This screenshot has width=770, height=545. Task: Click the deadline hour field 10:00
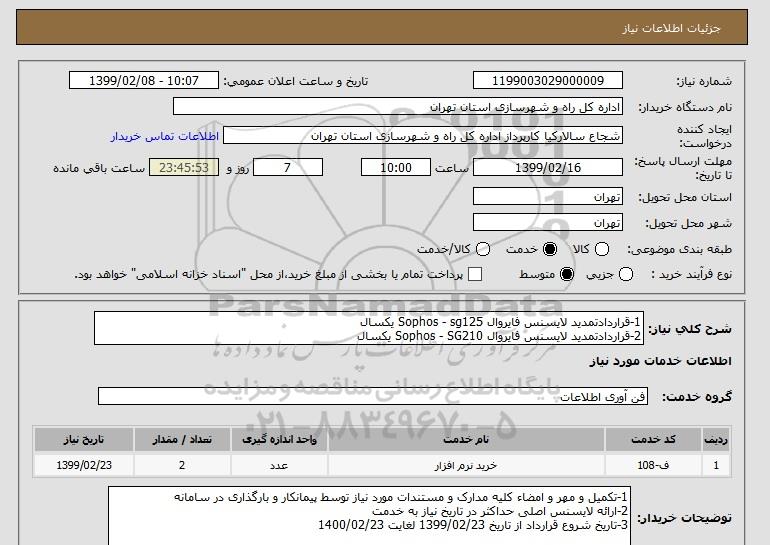[x=396, y=167]
